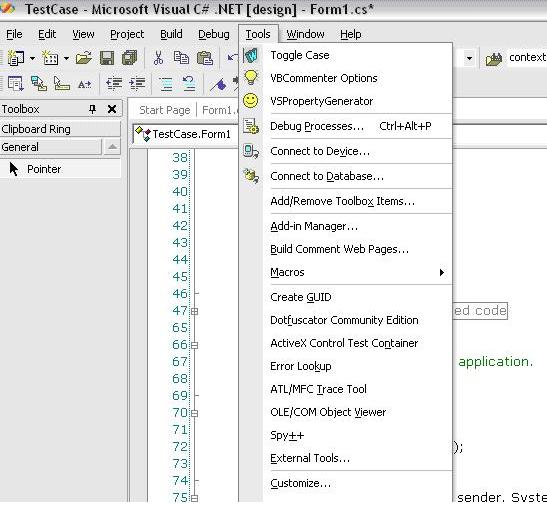The width and height of the screenshot is (547, 505).
Task: Open the Project menu
Action: [127, 34]
